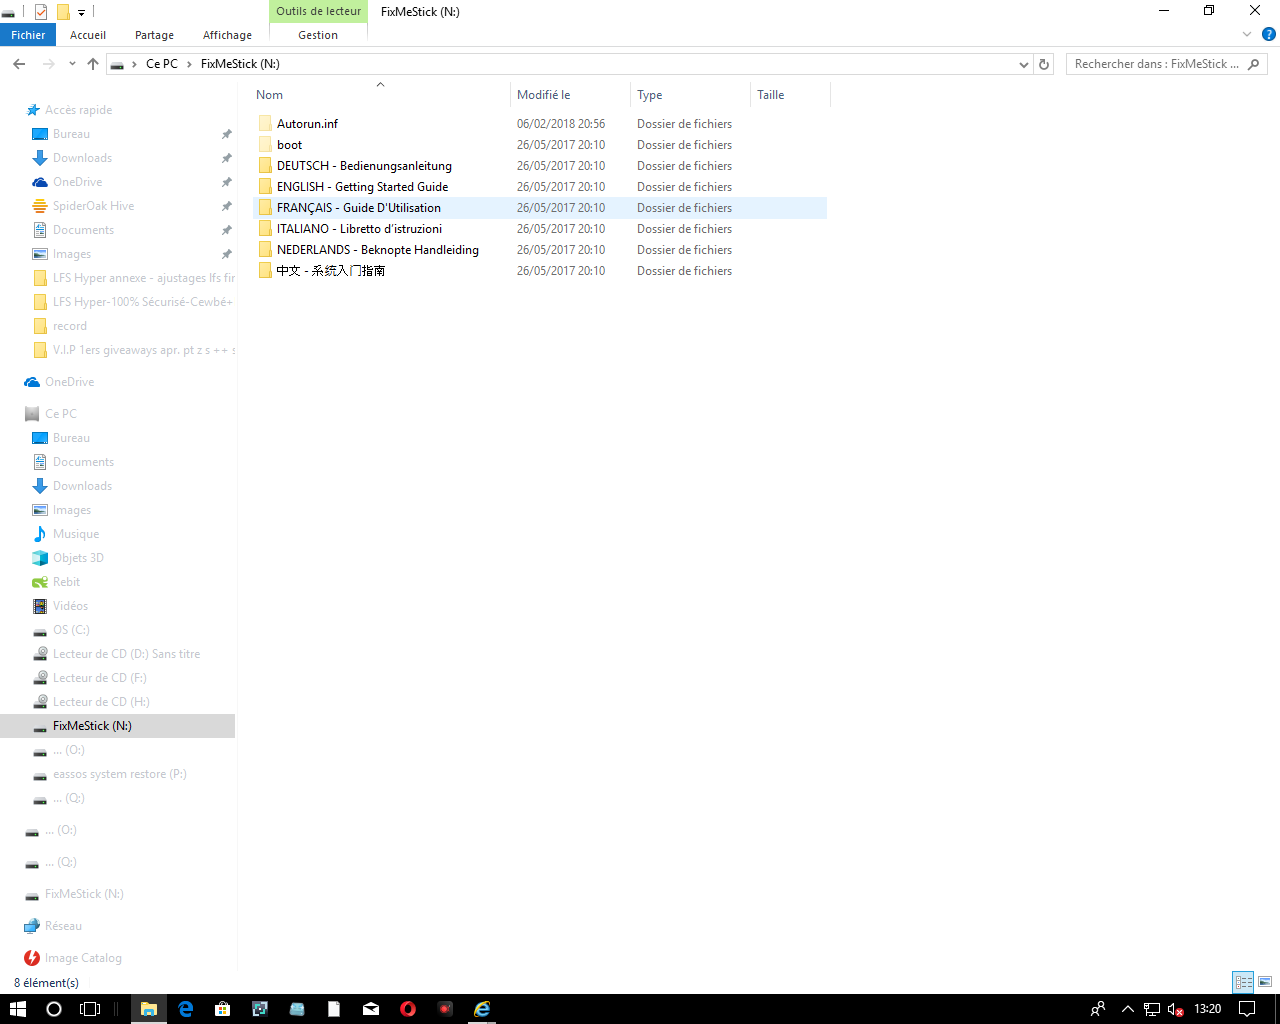Screen dimensions: 1280x1024
Task: Click the Properties quick access icon
Action: coord(41,12)
